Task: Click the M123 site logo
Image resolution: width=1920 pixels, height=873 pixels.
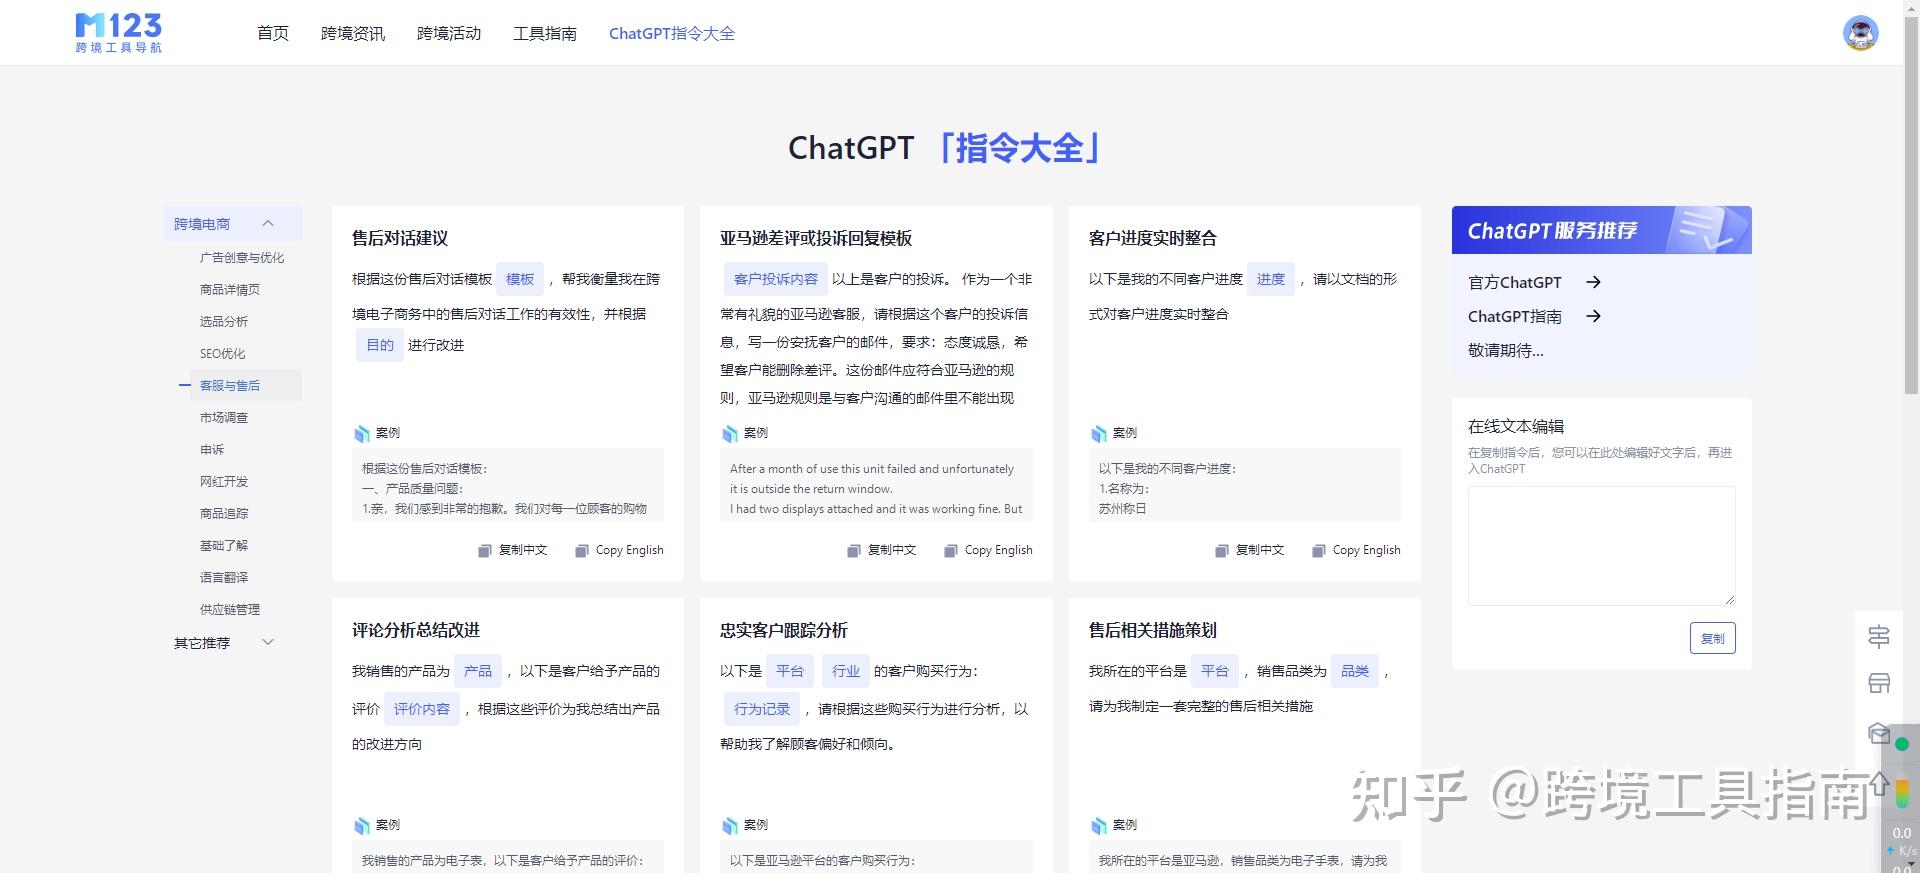Action: pos(118,33)
